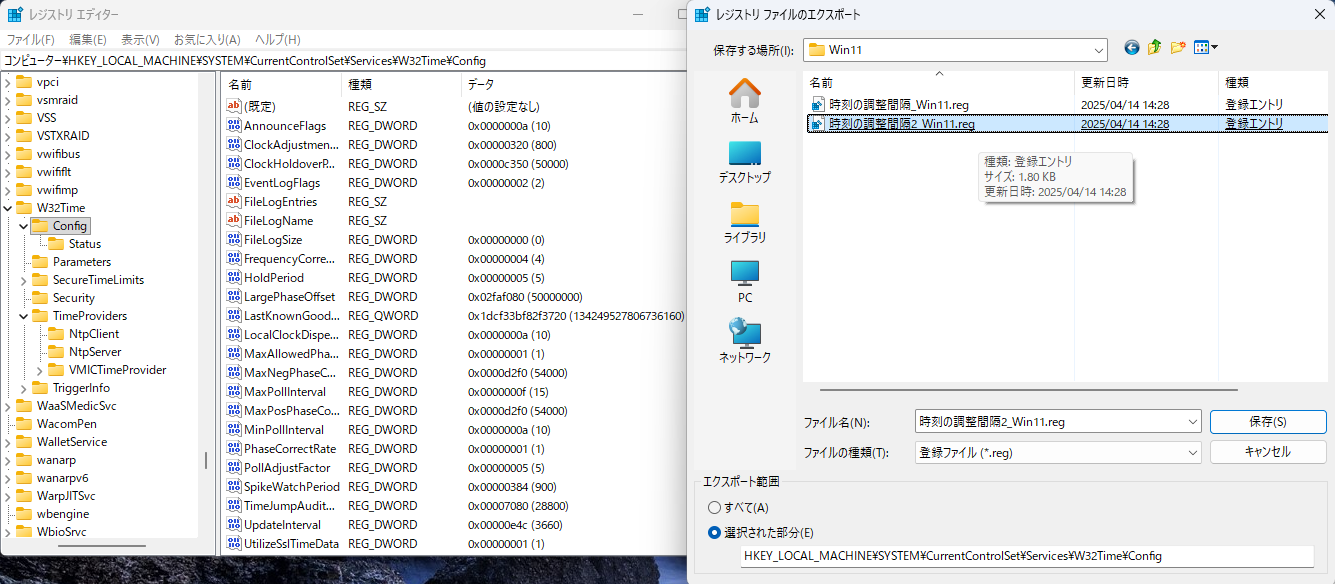Expand the TriggerInfo tree node
The width and height of the screenshot is (1335, 584).
coord(24,388)
